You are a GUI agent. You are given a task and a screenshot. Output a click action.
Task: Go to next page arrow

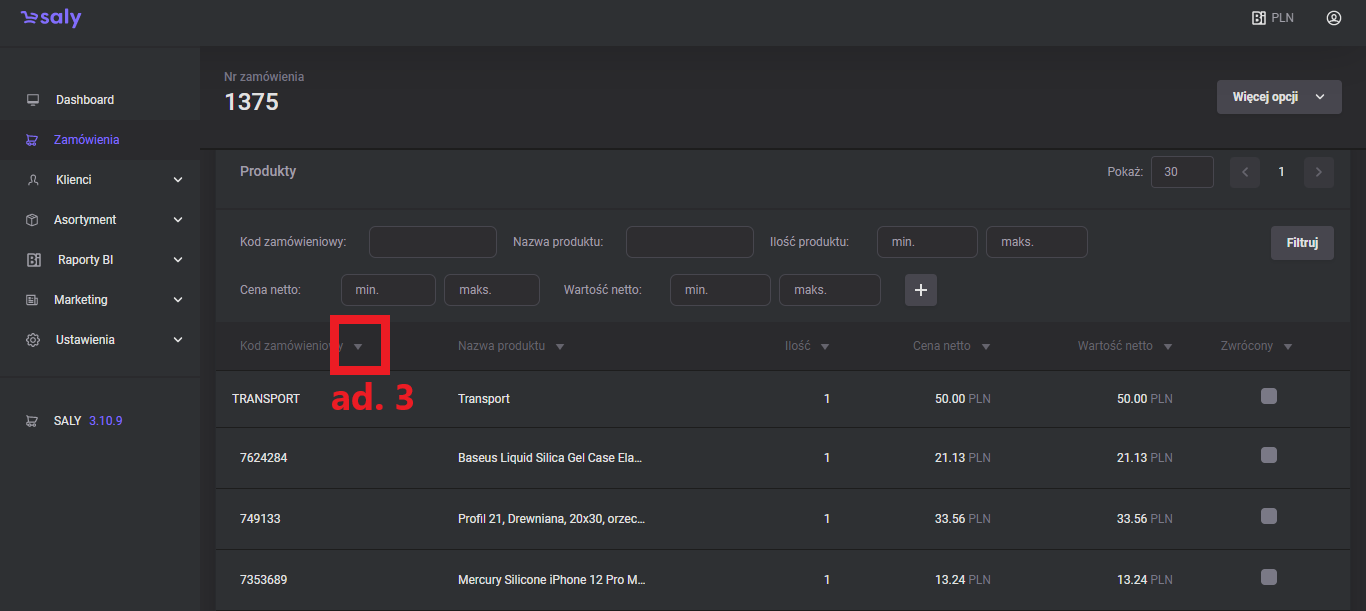[1318, 172]
